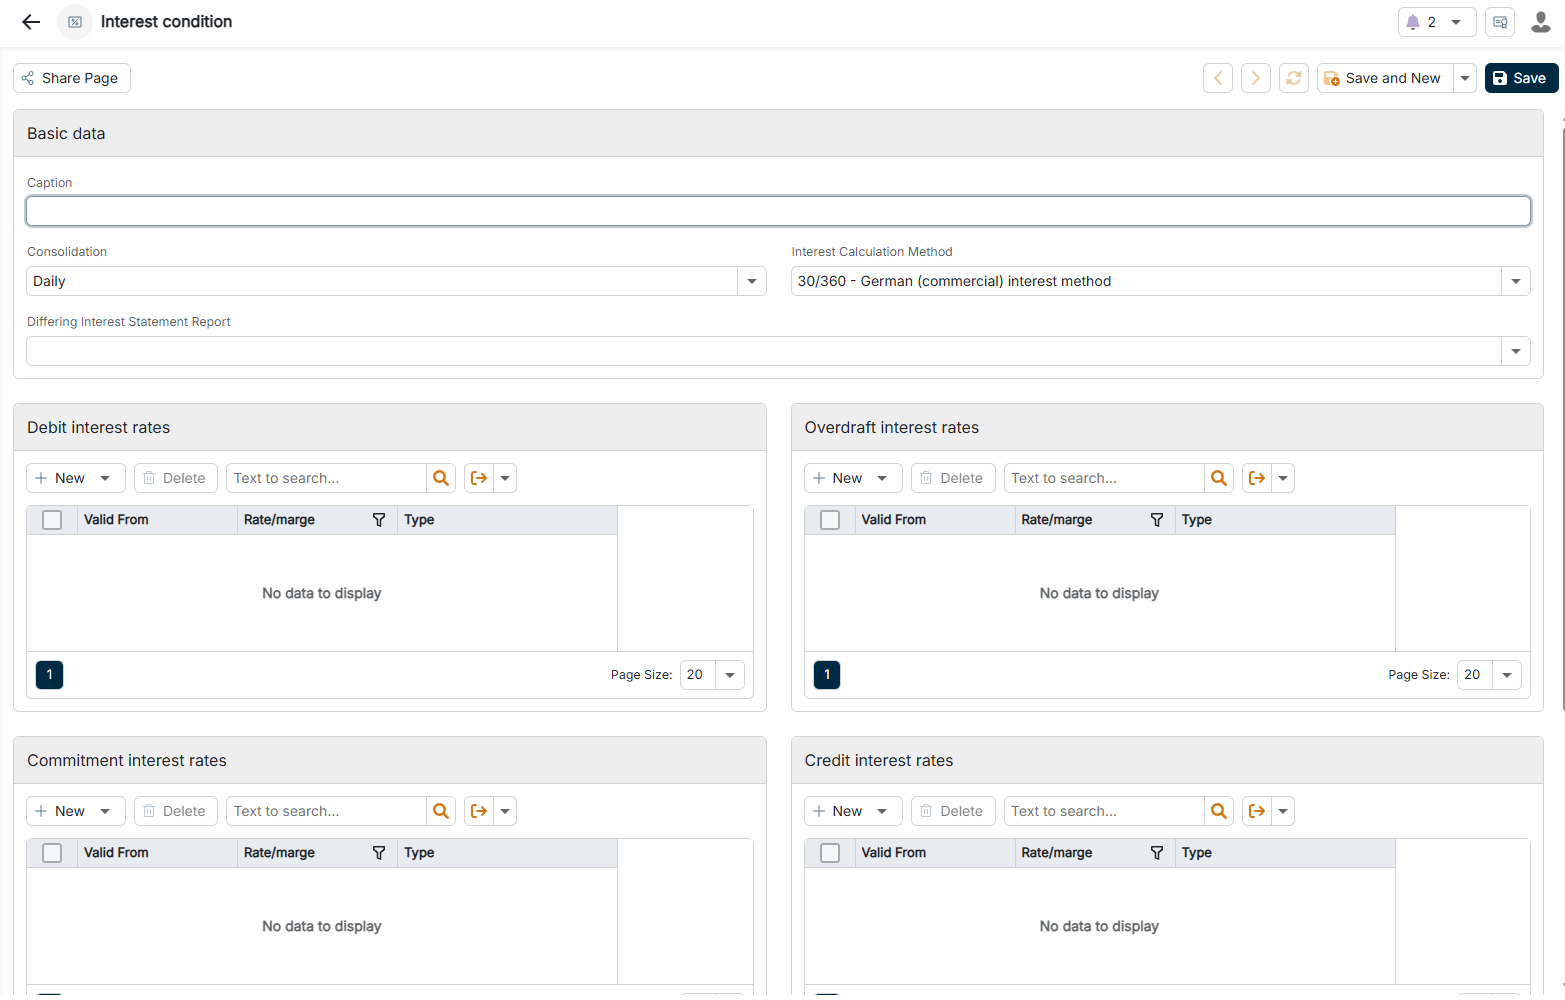This screenshot has height=1000, width=1565.
Task: Focus the Caption input field
Action: pos(778,211)
